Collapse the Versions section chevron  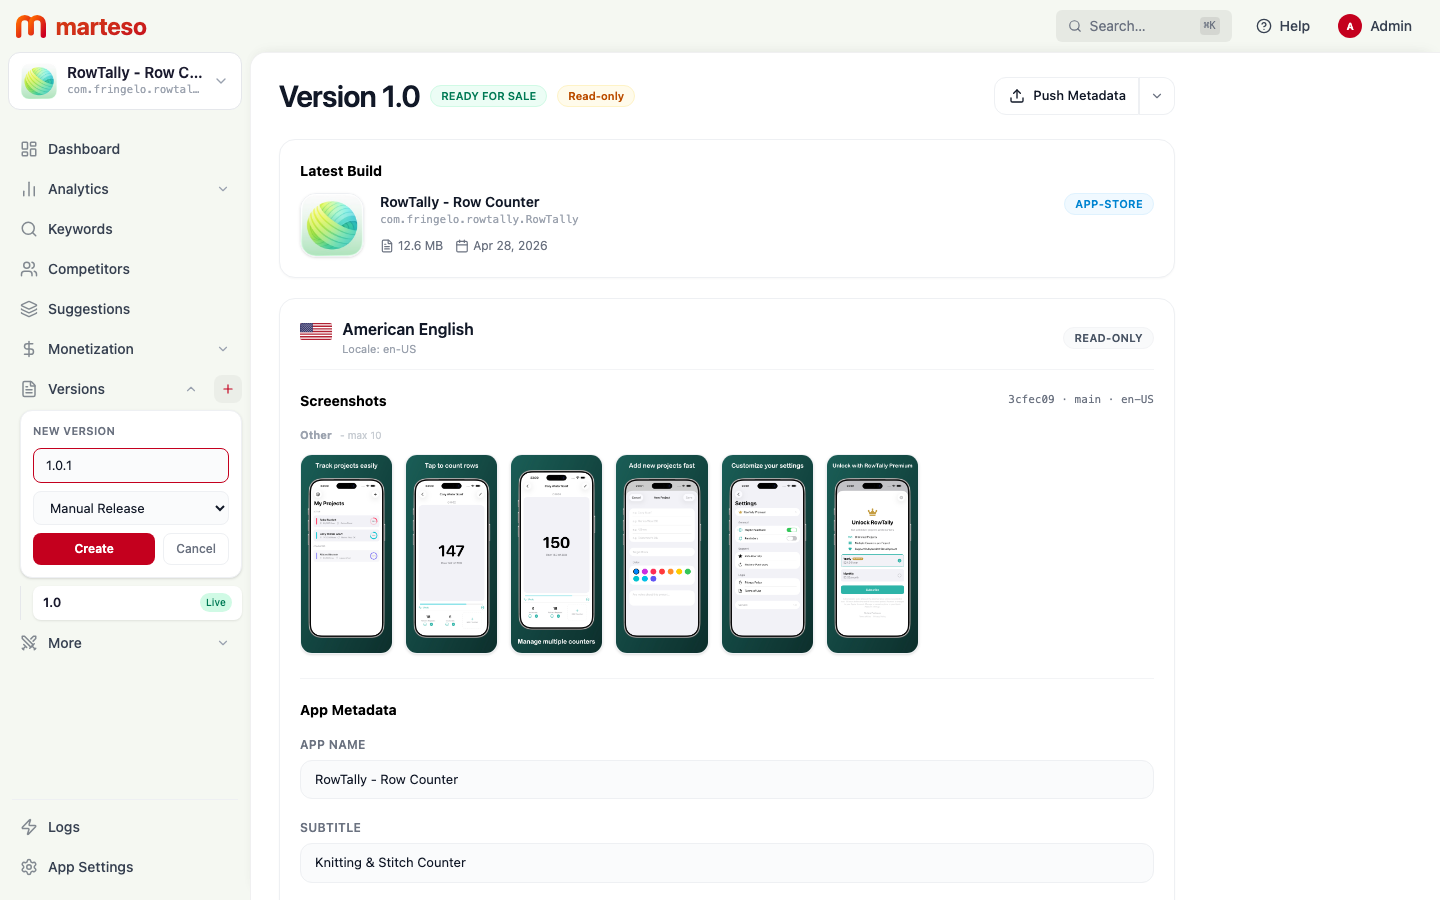coord(191,389)
